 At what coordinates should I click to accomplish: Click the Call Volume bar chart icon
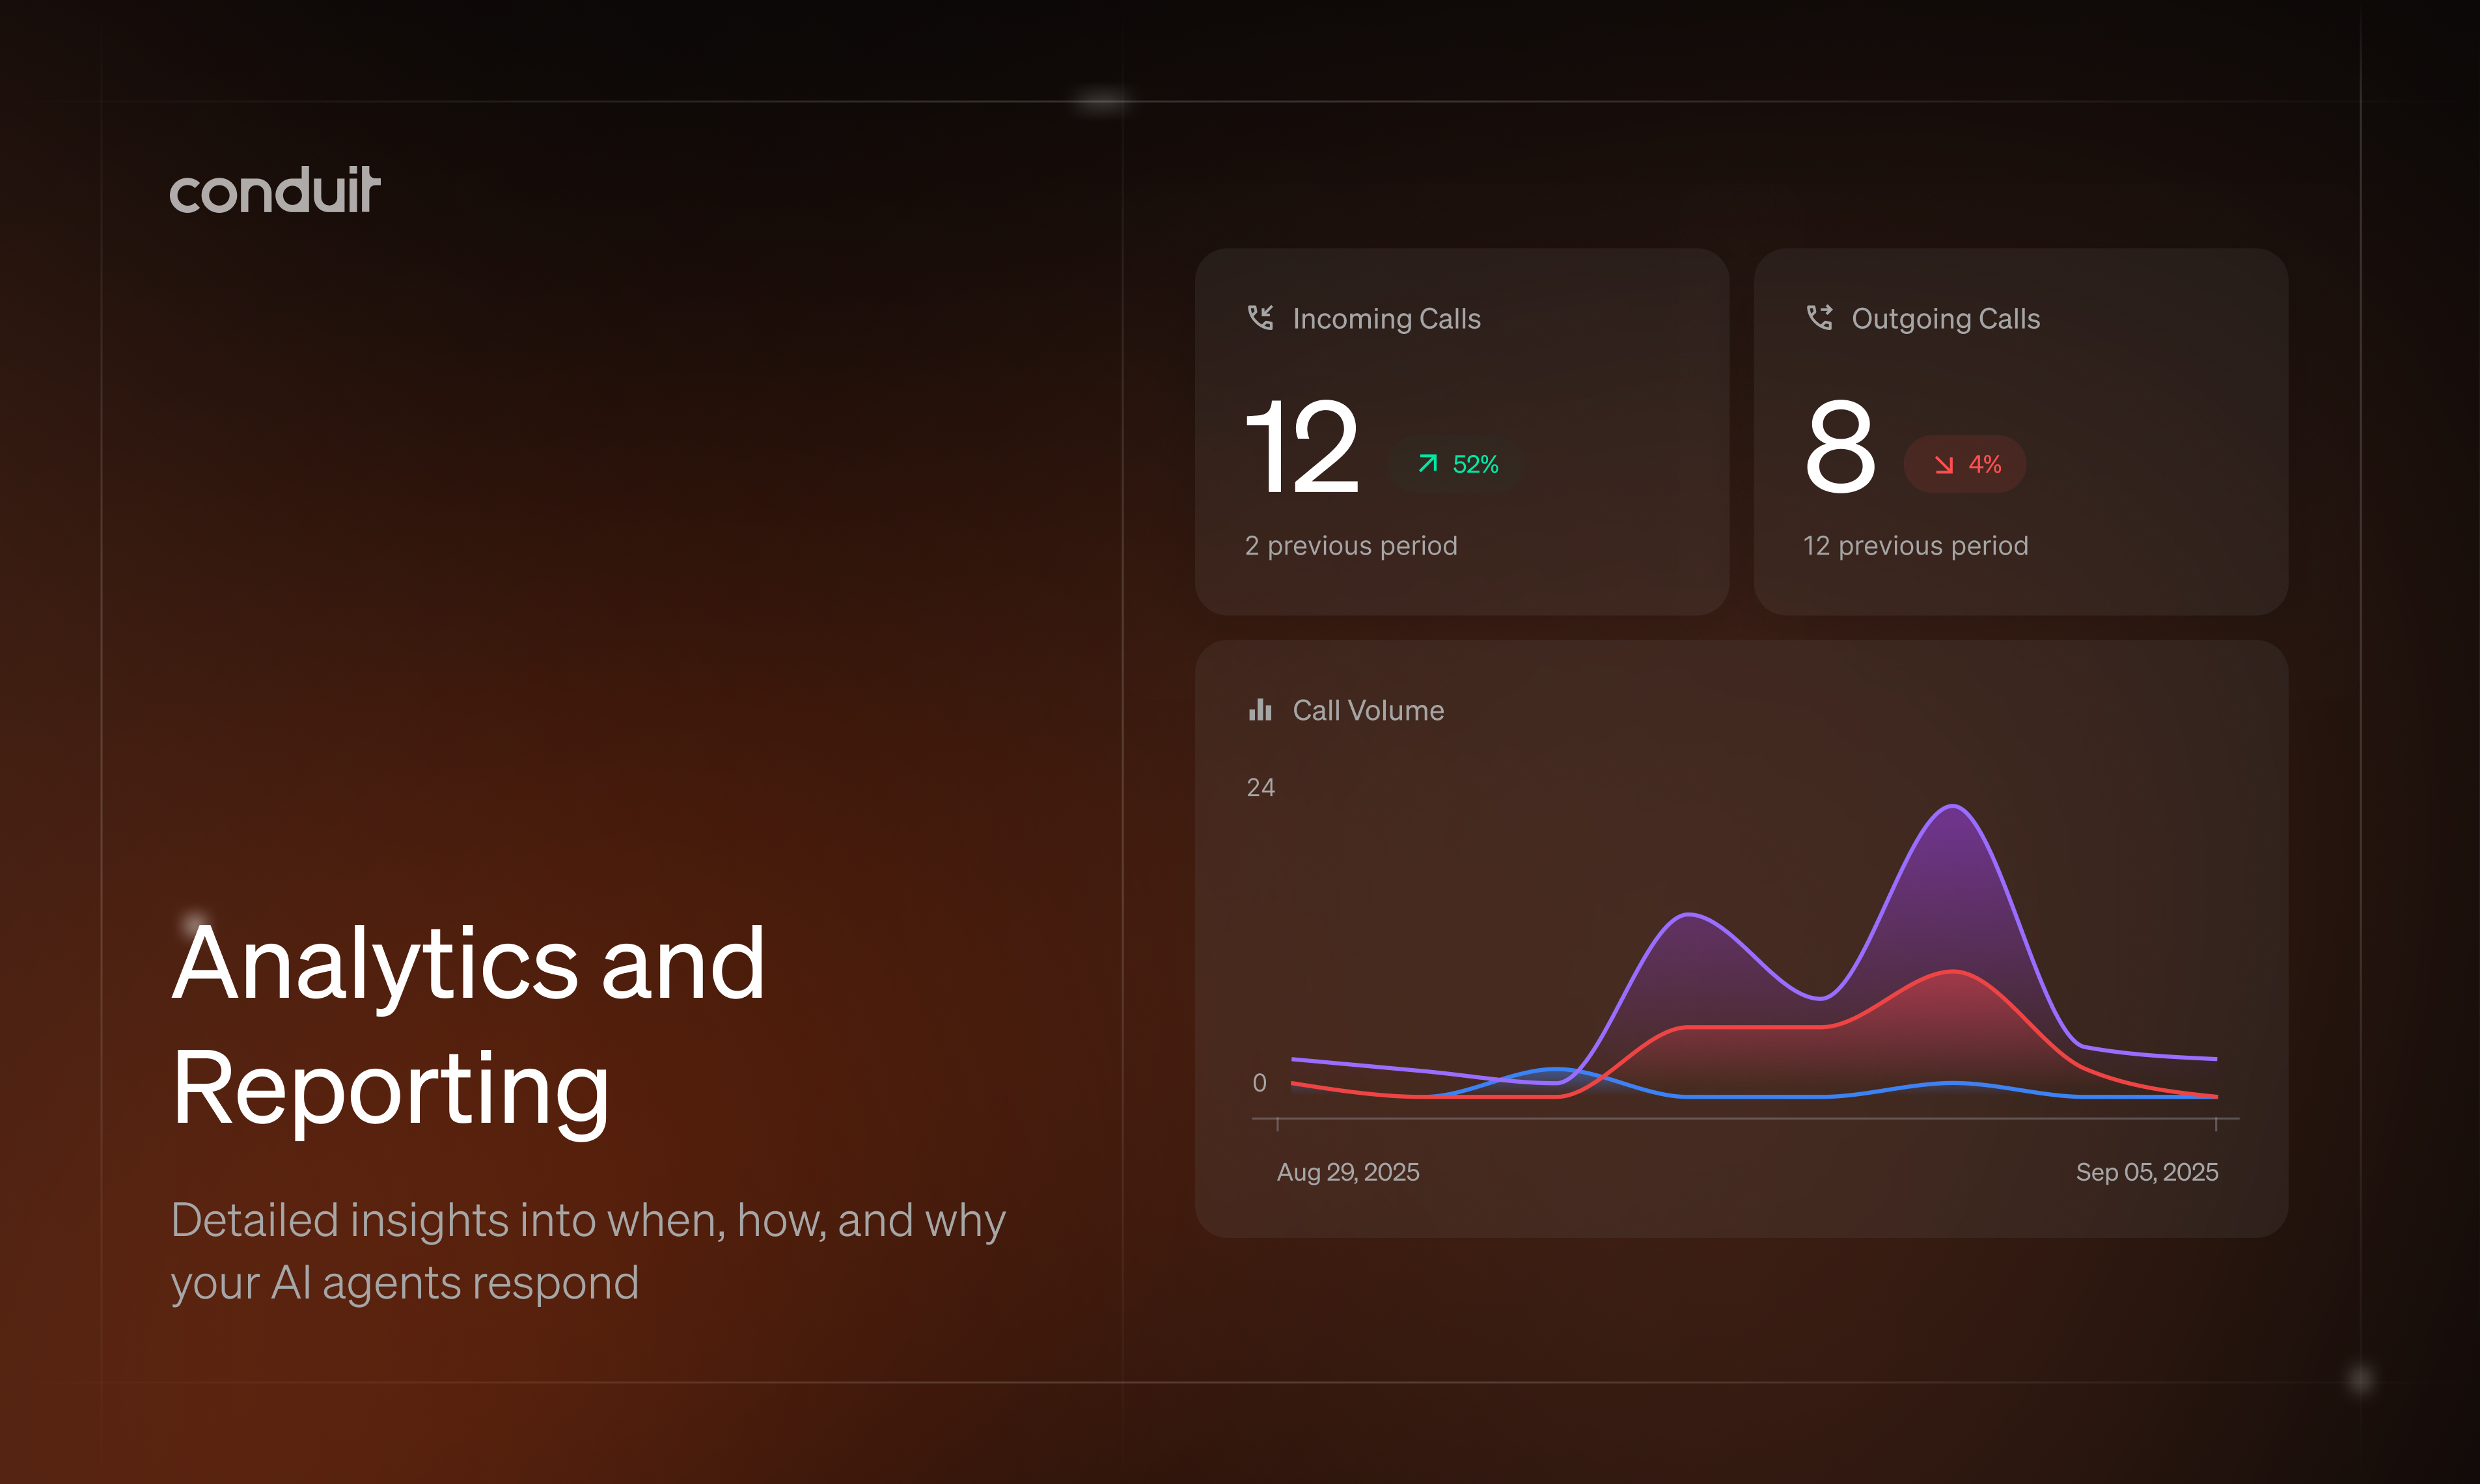pos(1260,710)
